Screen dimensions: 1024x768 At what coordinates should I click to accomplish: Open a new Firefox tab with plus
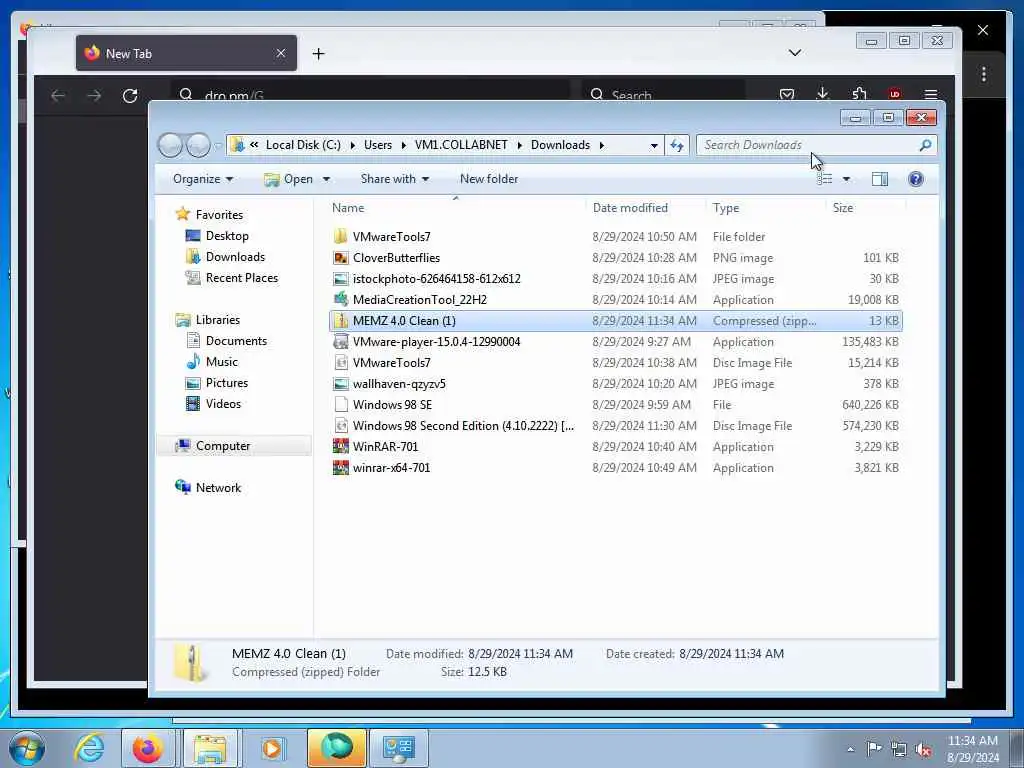tap(318, 54)
